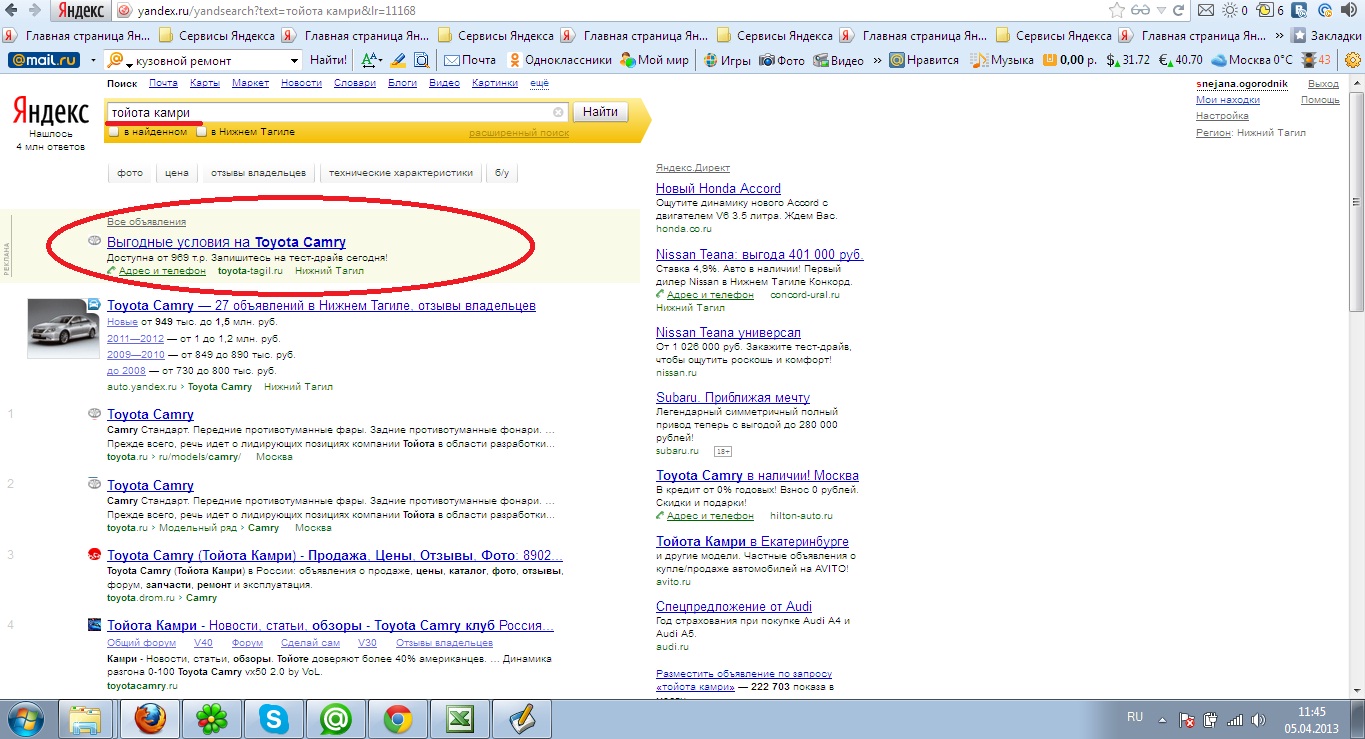Click the font size icon in the Mail.ru toolbar

(369, 60)
